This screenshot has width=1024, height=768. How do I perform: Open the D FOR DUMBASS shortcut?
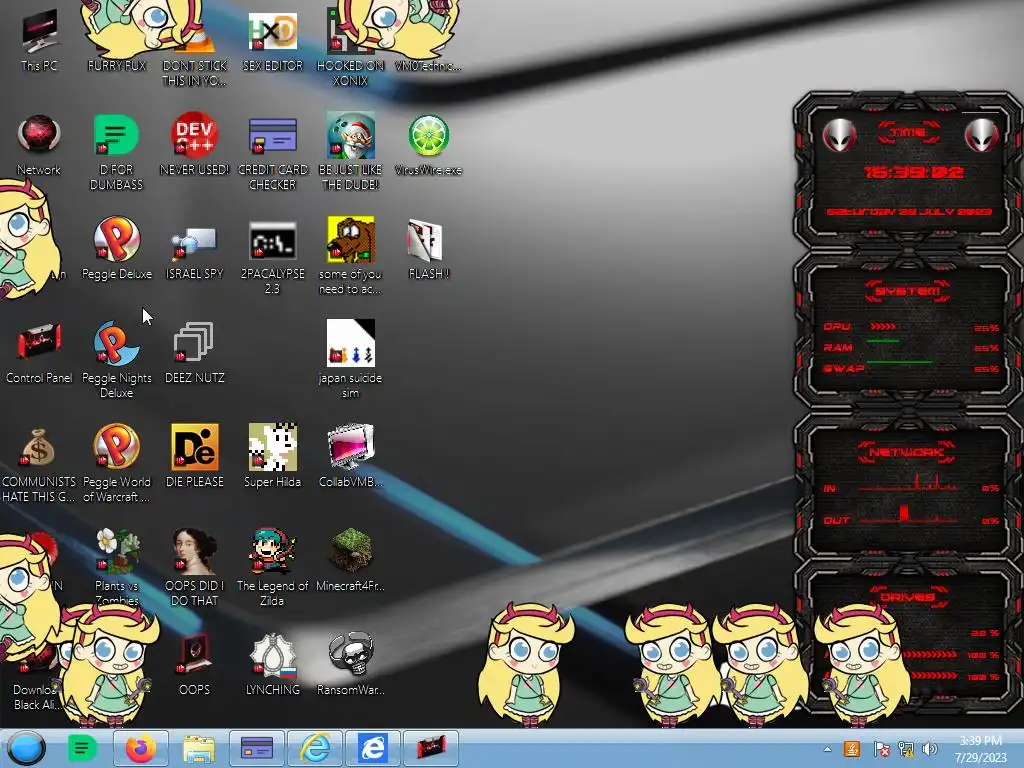tap(116, 150)
